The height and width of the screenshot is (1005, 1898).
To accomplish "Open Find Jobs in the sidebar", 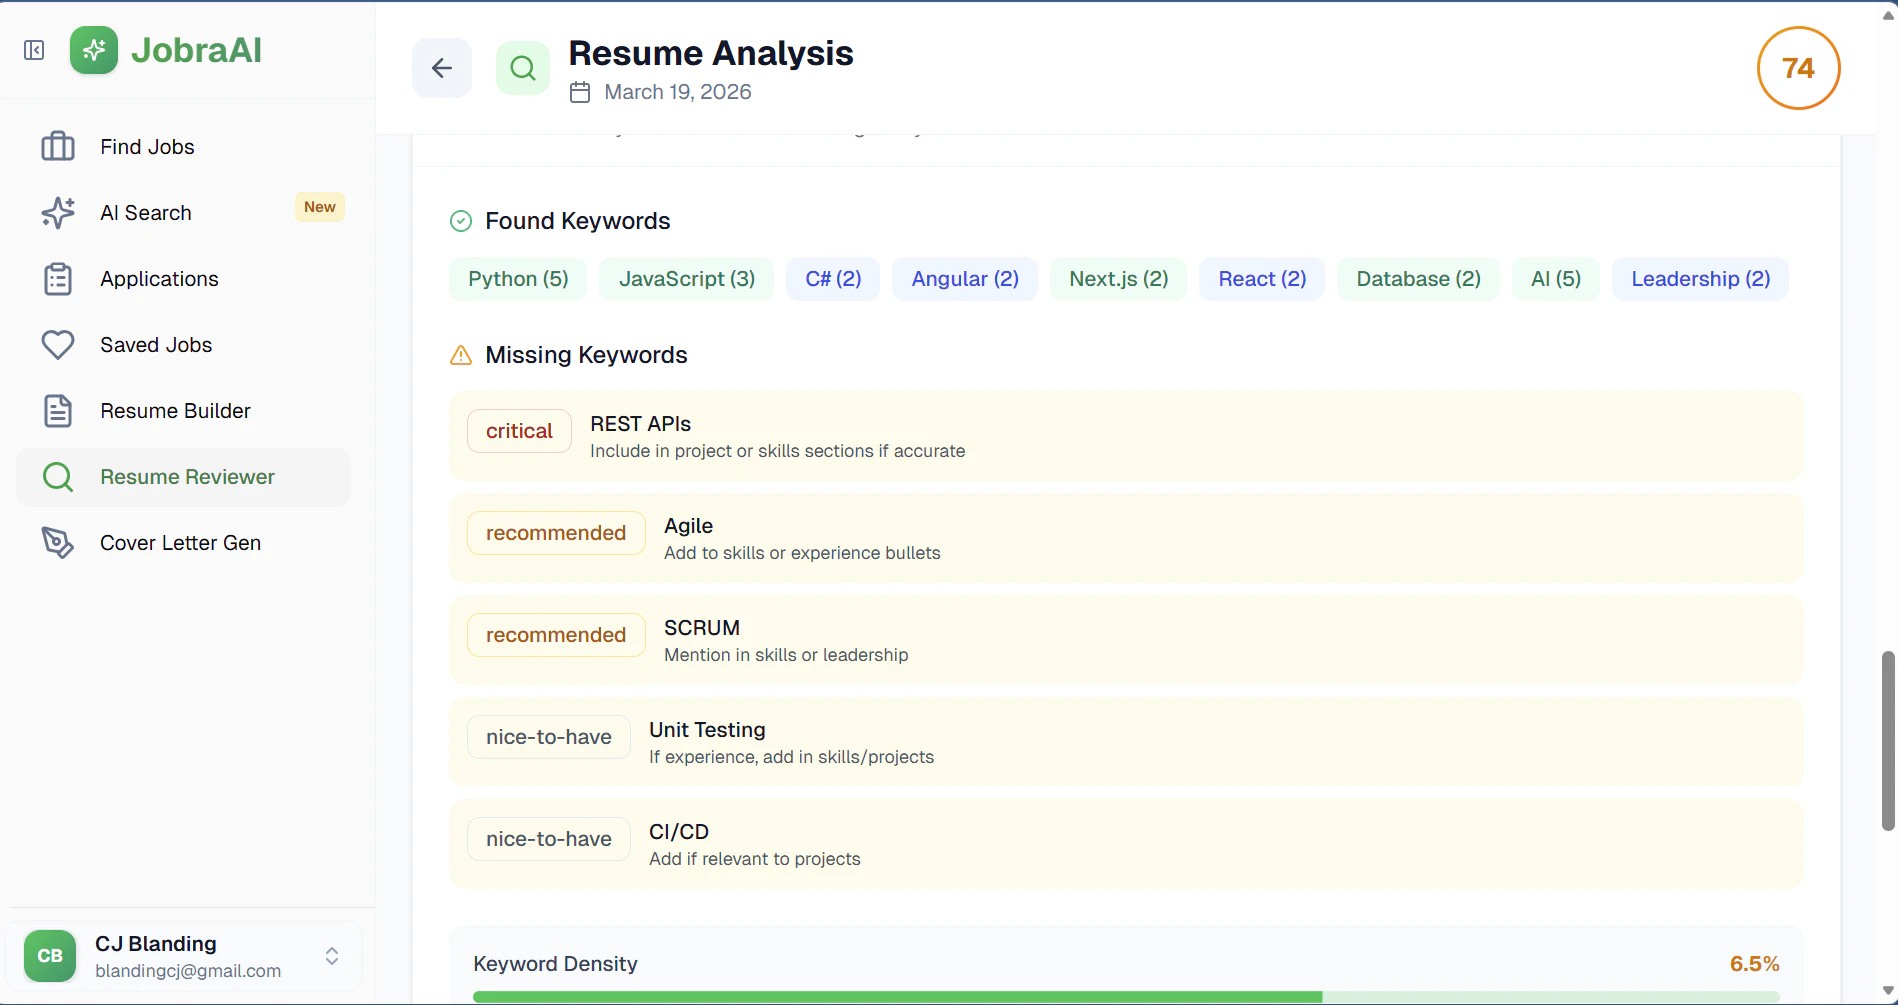I will pos(183,147).
